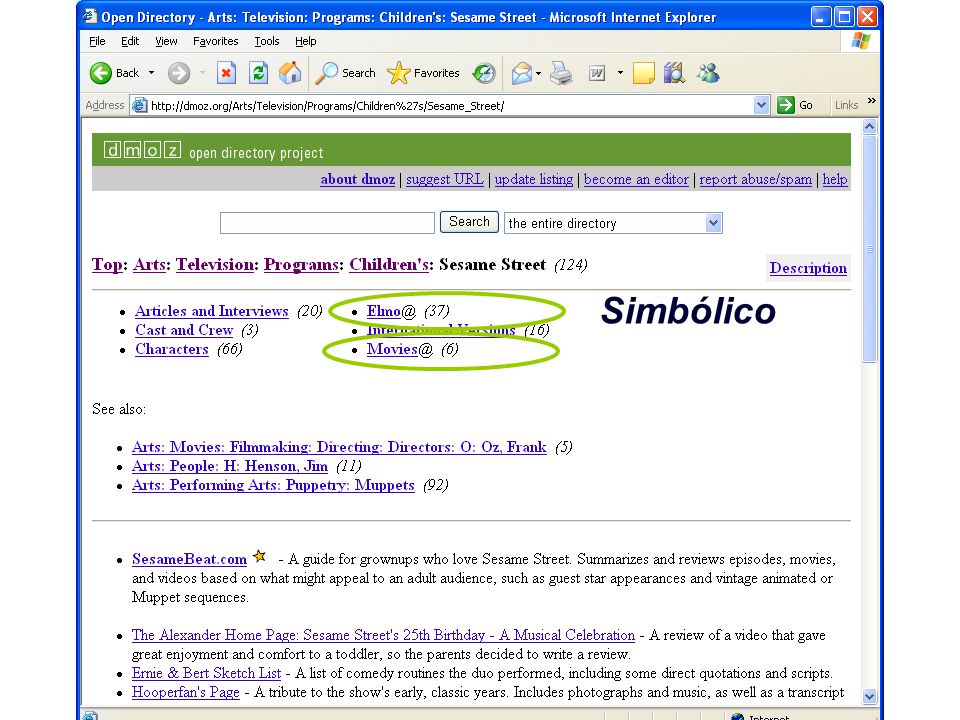
Task: Click the Edit with Word icon
Action: coord(597,73)
